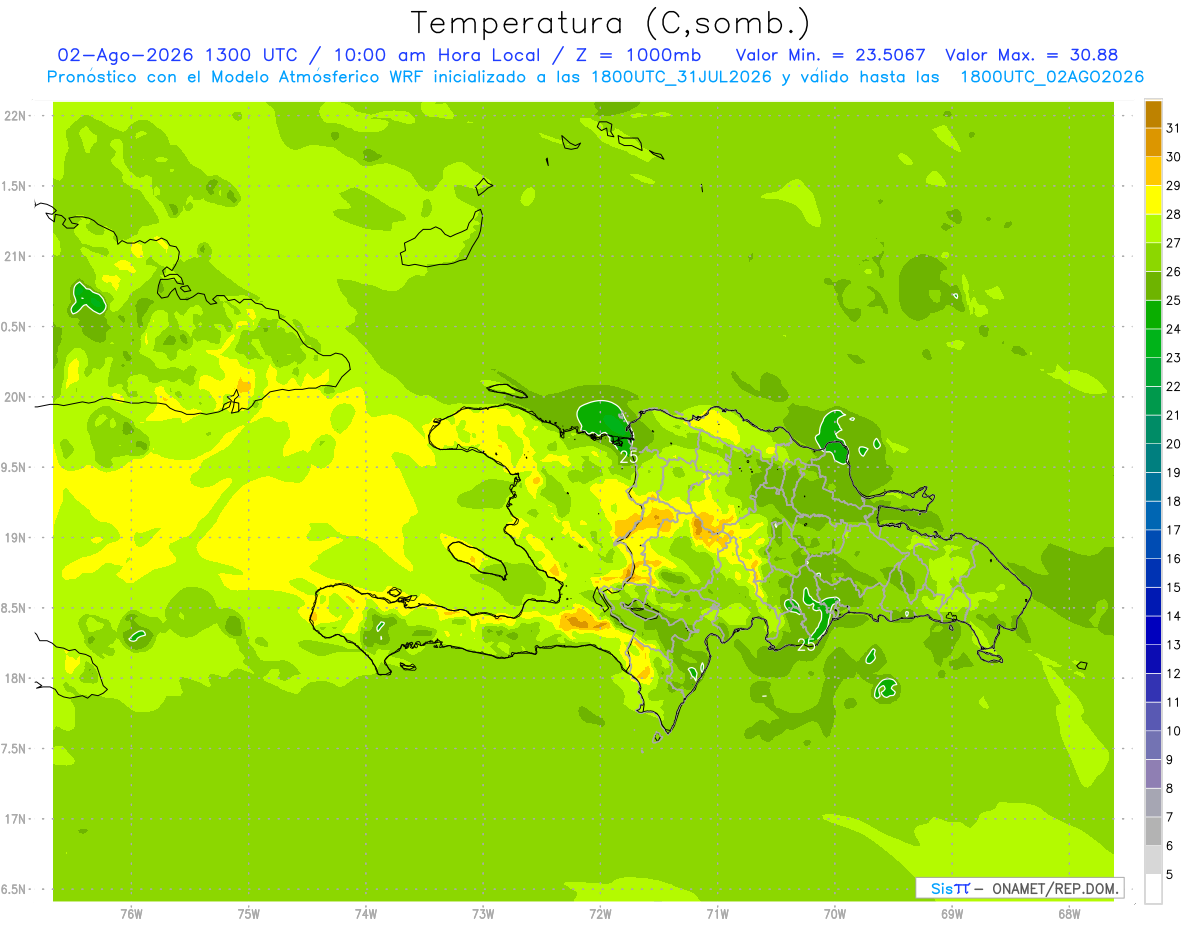The height and width of the screenshot is (927, 1200).
Task: Click the legend scale value 15
Action: [1174, 587]
